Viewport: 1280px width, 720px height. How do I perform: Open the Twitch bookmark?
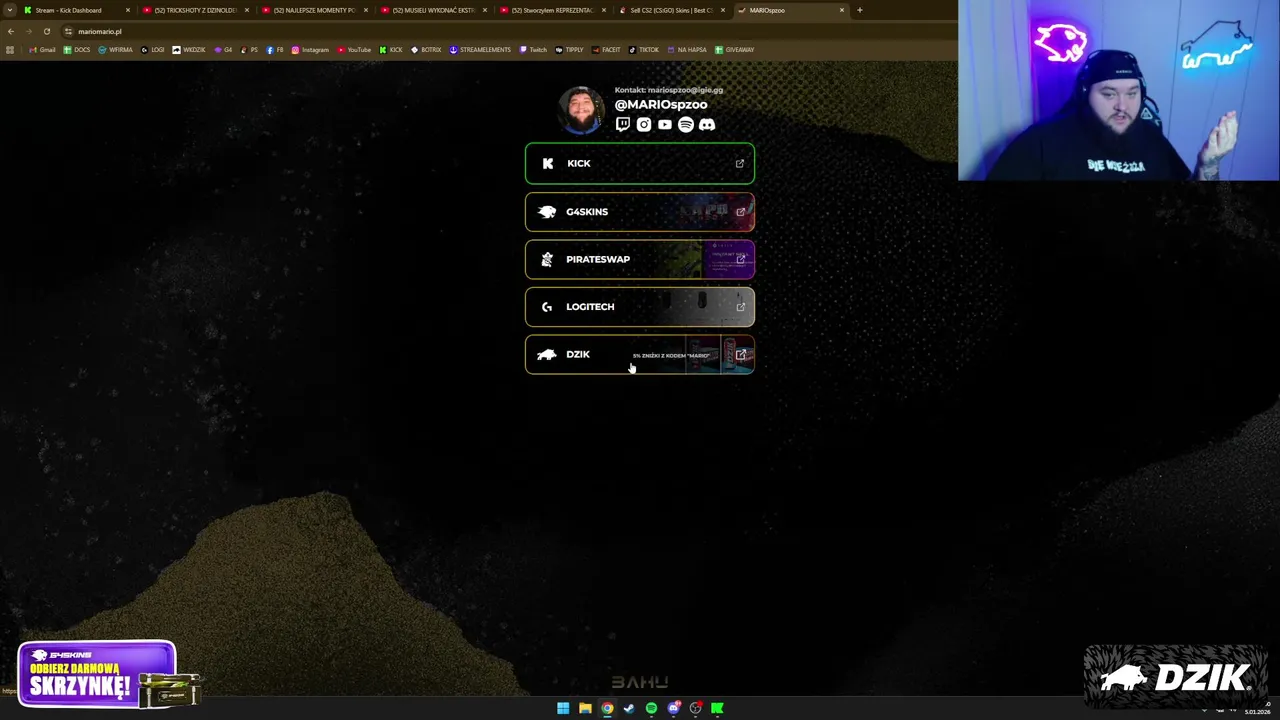coord(533,49)
